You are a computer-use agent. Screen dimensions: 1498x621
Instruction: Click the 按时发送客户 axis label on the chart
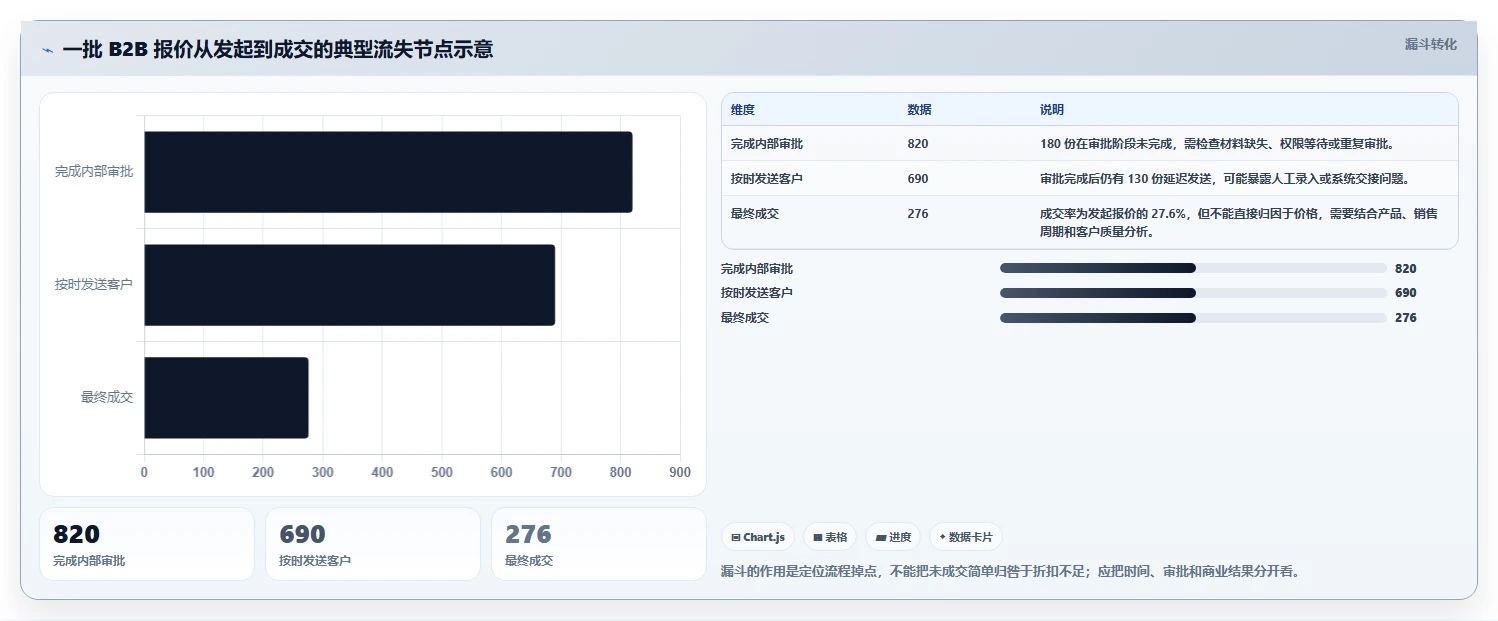click(x=94, y=285)
